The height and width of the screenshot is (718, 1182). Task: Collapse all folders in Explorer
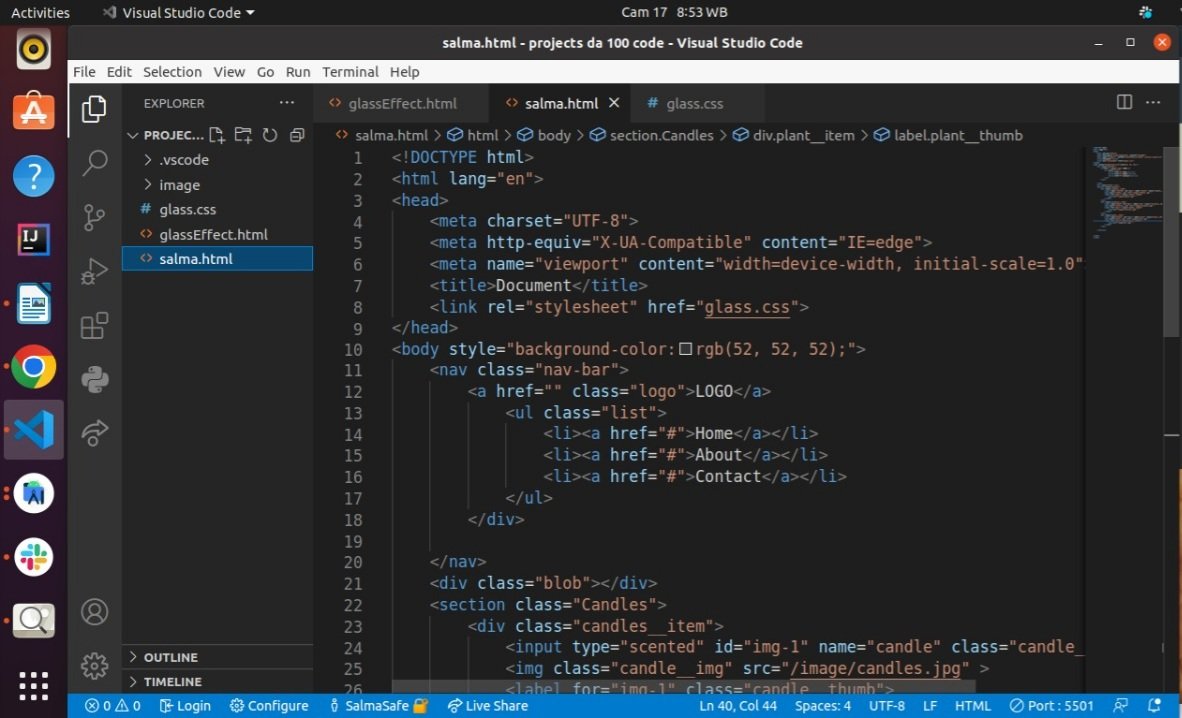(x=297, y=135)
